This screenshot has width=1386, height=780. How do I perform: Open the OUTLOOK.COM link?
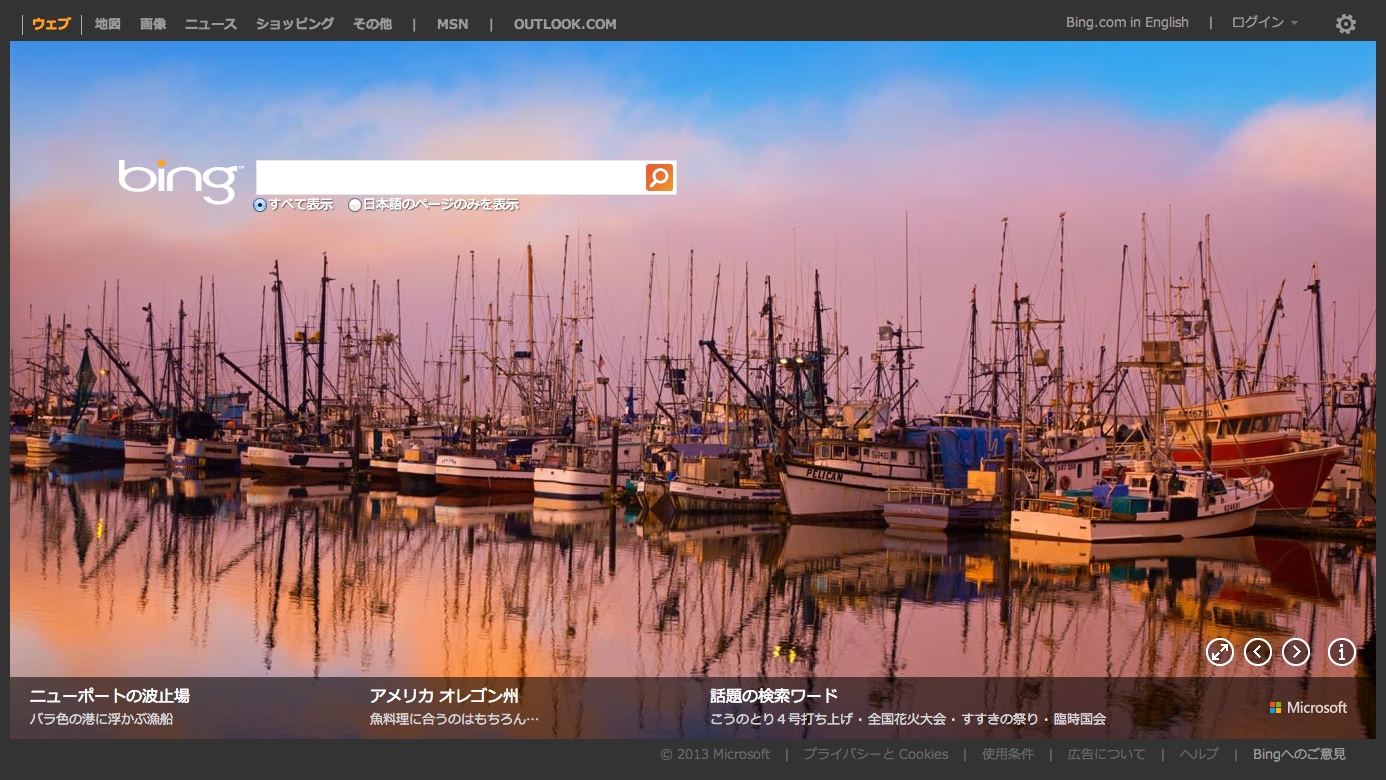tap(565, 24)
